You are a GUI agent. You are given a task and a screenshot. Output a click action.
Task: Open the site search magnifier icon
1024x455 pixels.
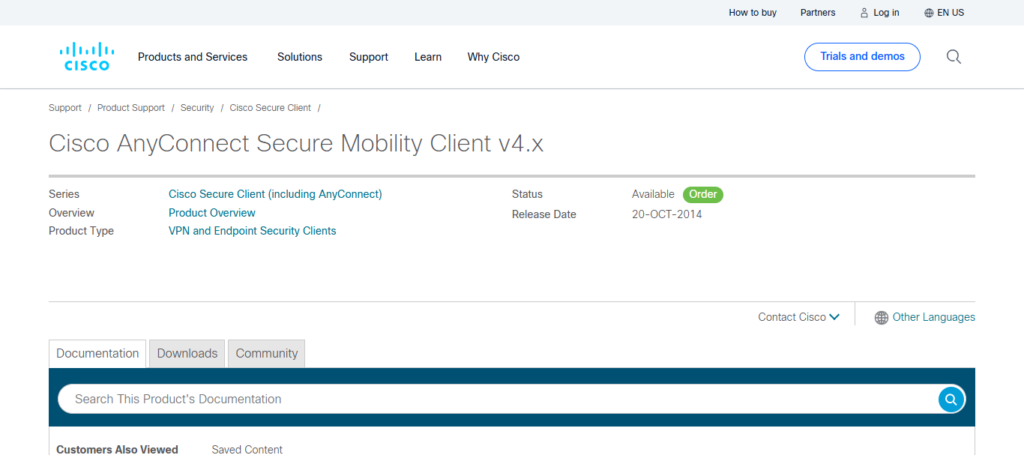pos(953,57)
